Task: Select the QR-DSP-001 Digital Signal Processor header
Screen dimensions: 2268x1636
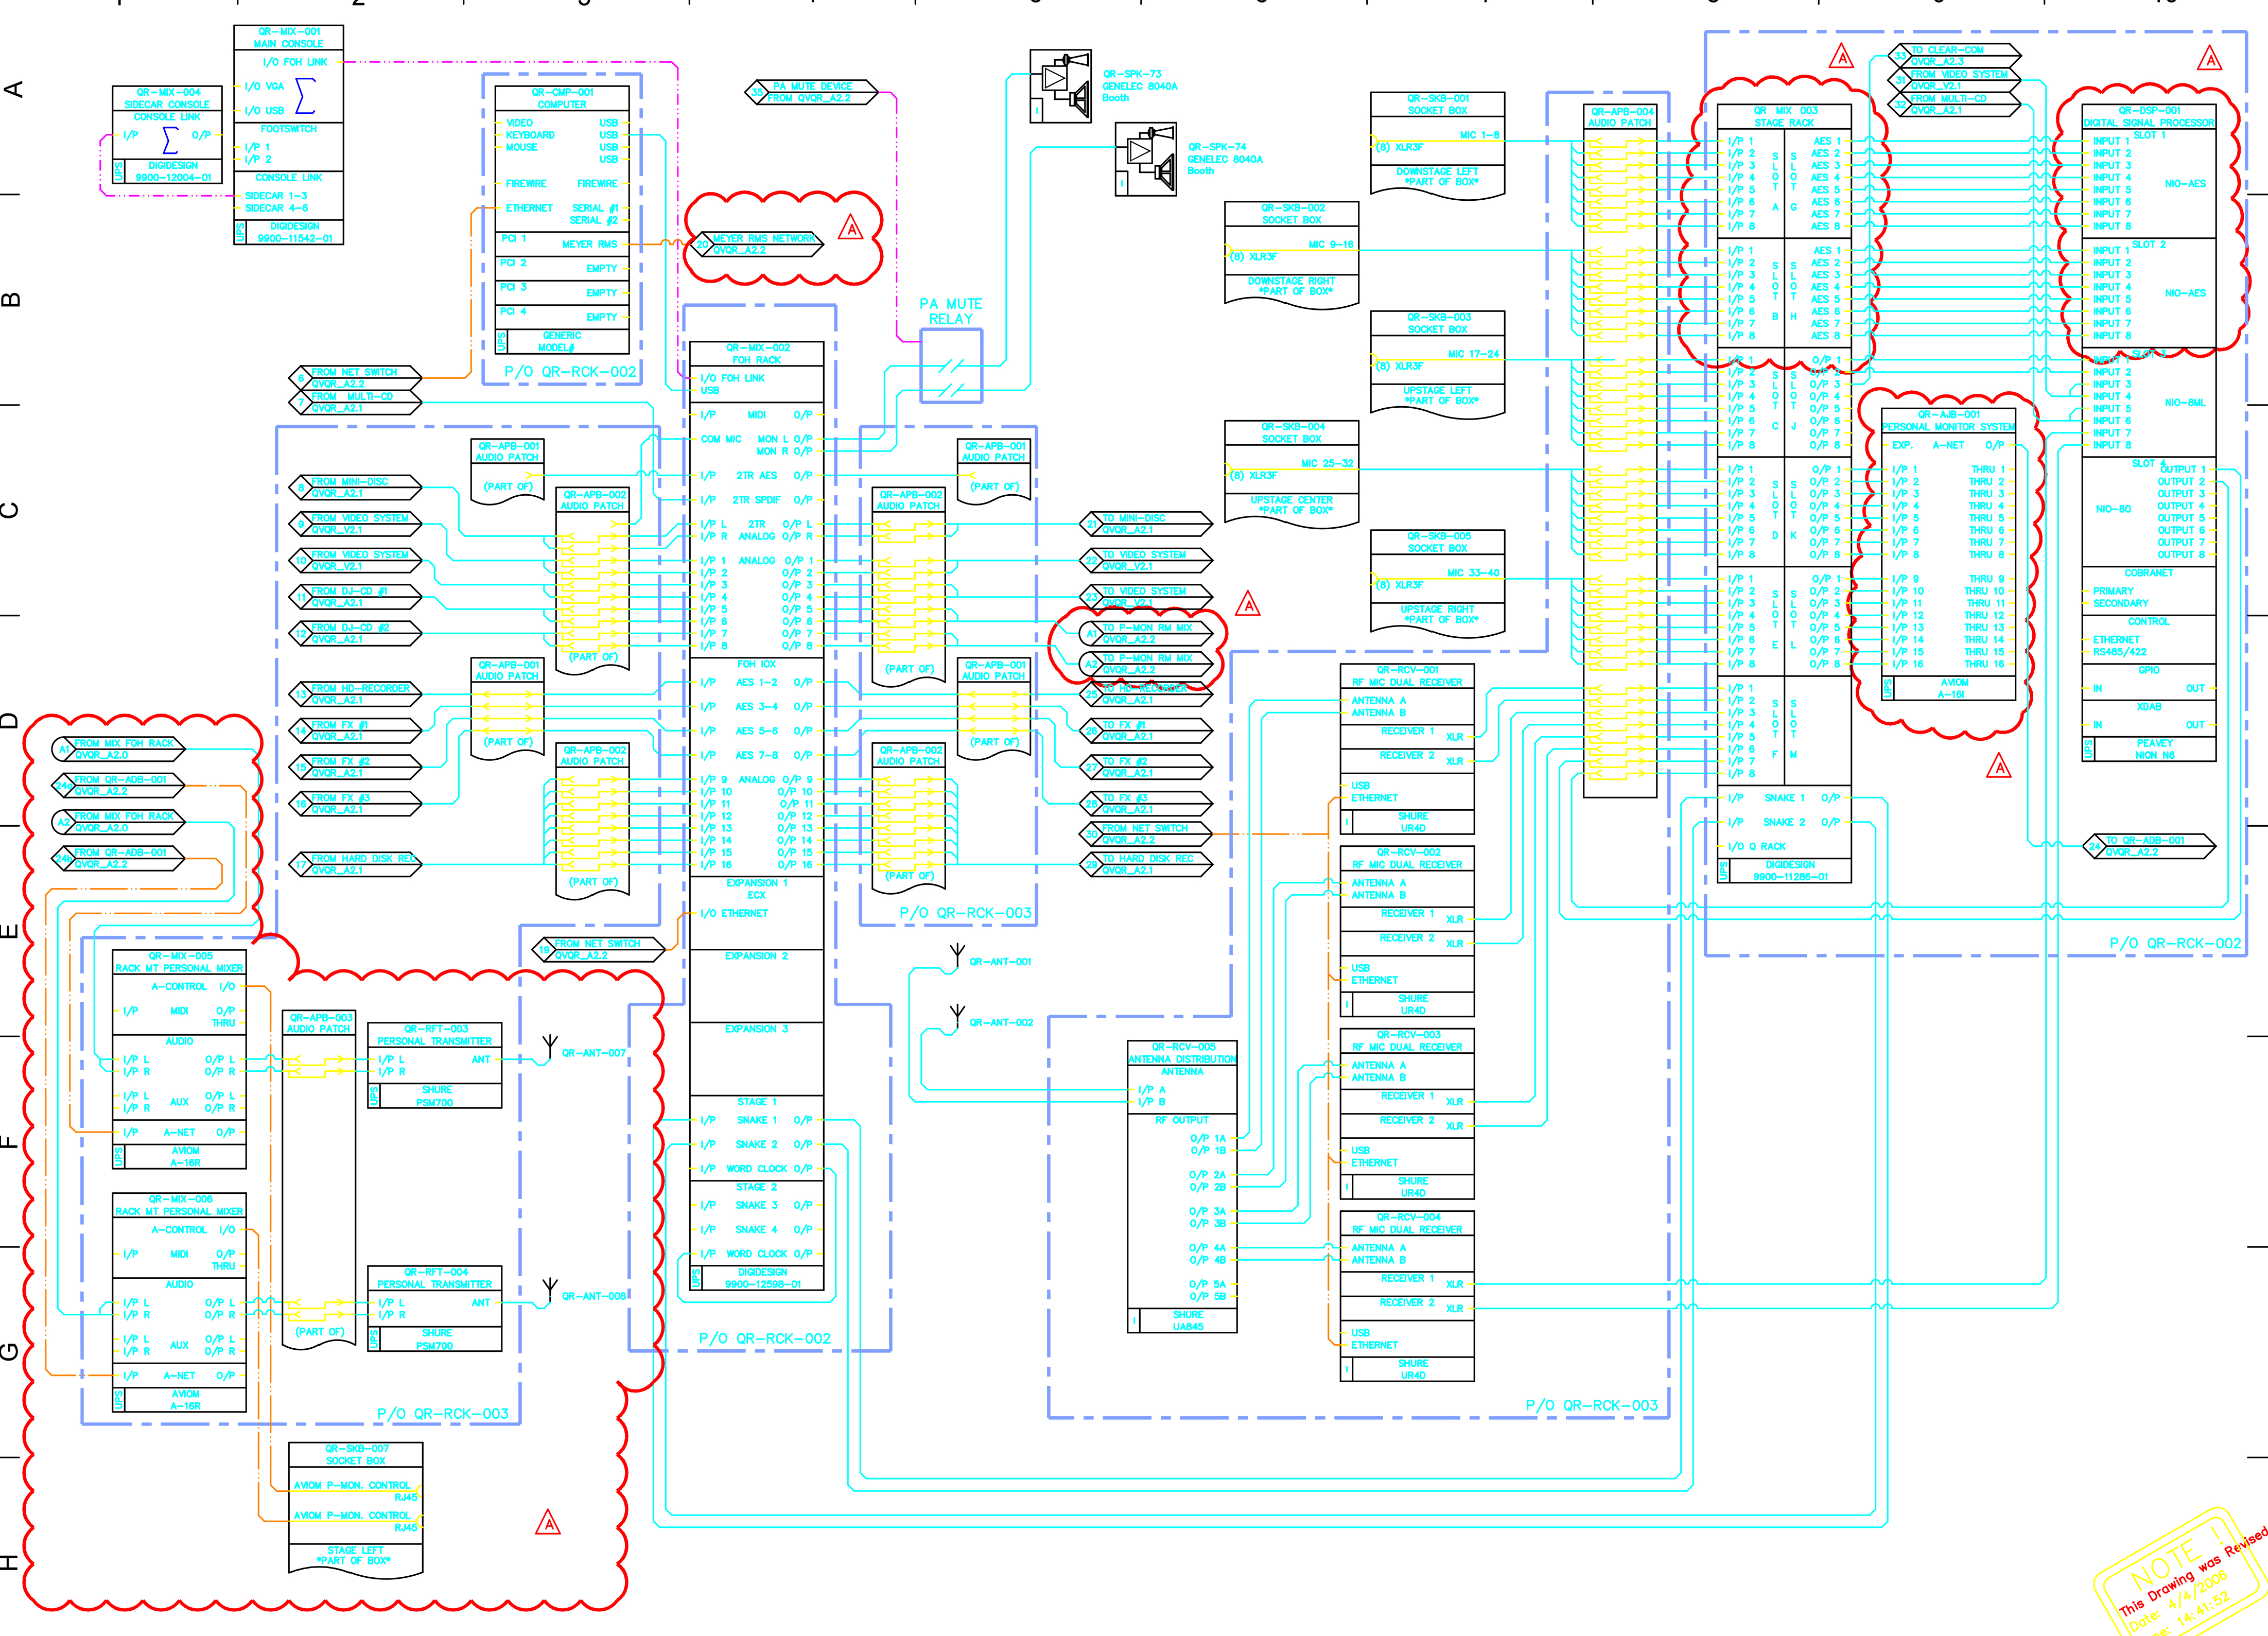Action: point(2148,116)
